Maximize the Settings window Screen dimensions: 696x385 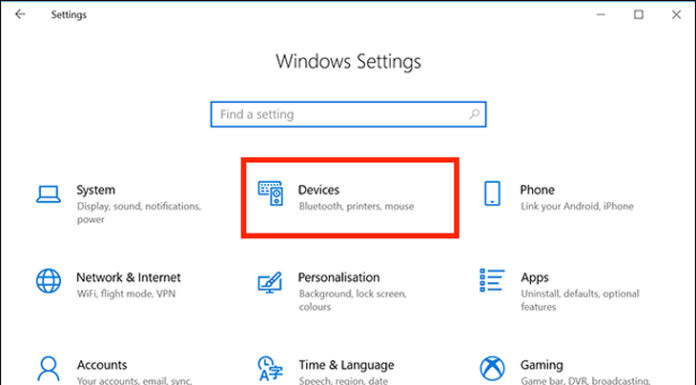[x=638, y=15]
